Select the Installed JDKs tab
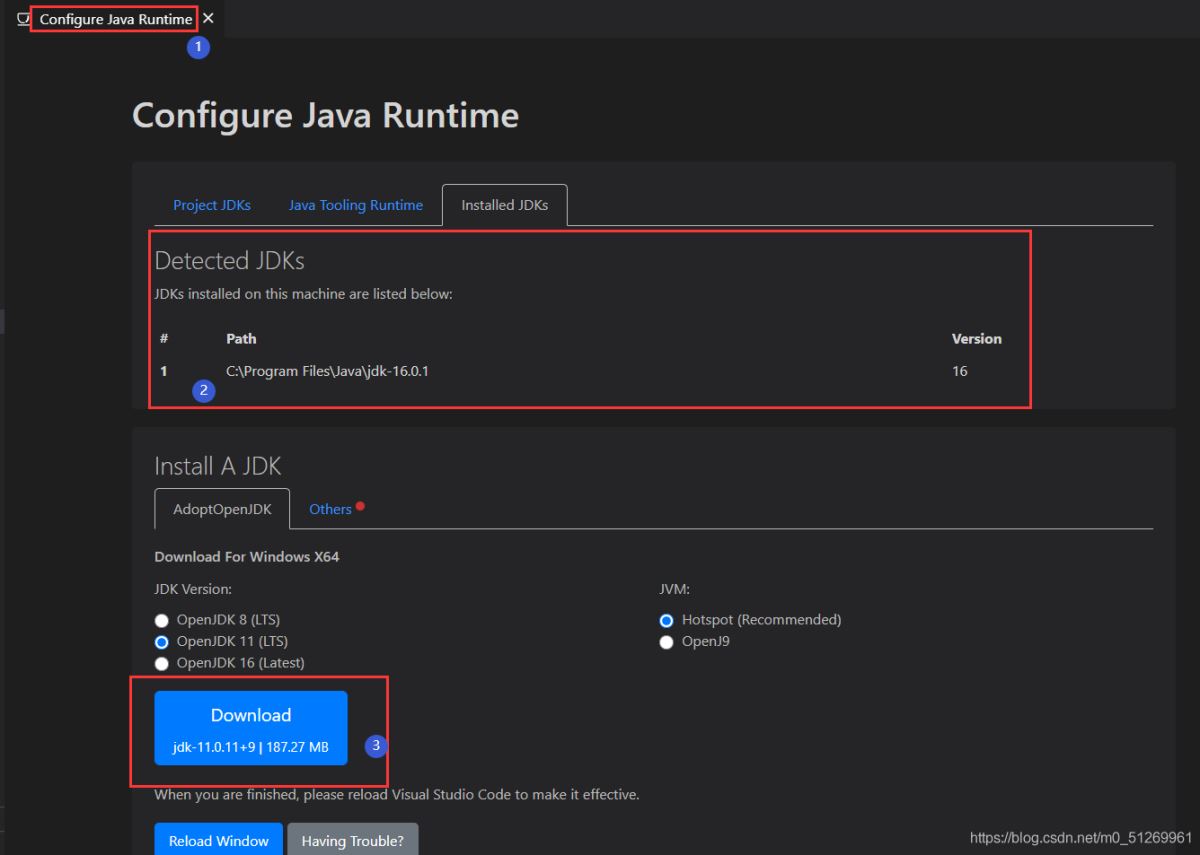1200x855 pixels. point(504,205)
